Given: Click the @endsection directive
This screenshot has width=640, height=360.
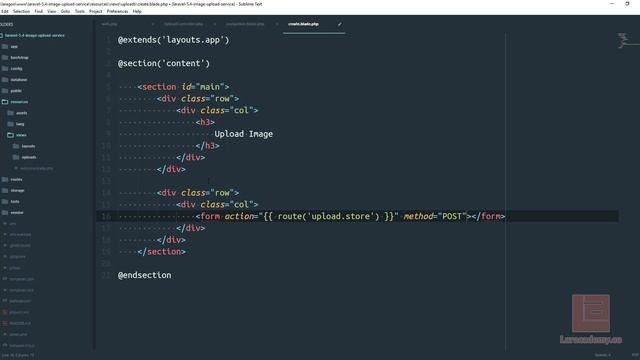Looking at the screenshot, I should click(144, 275).
